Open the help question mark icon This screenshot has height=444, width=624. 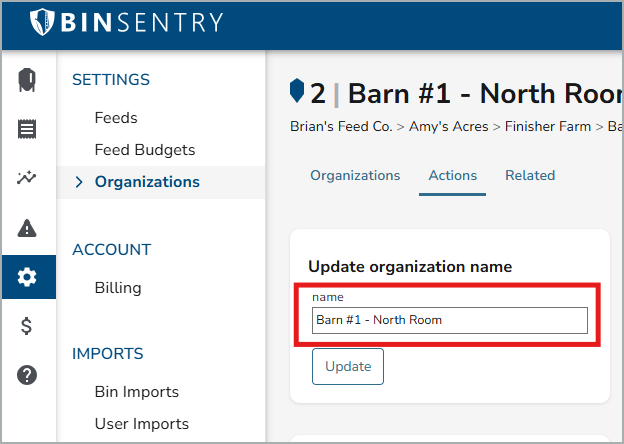click(27, 375)
